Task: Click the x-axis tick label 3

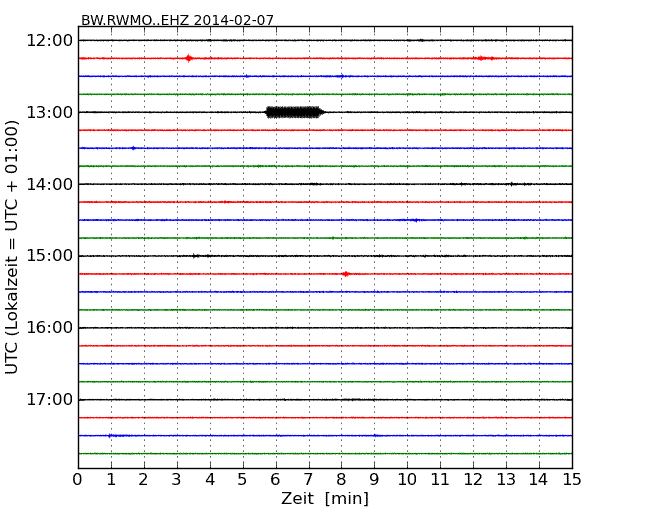Action: 177,479
